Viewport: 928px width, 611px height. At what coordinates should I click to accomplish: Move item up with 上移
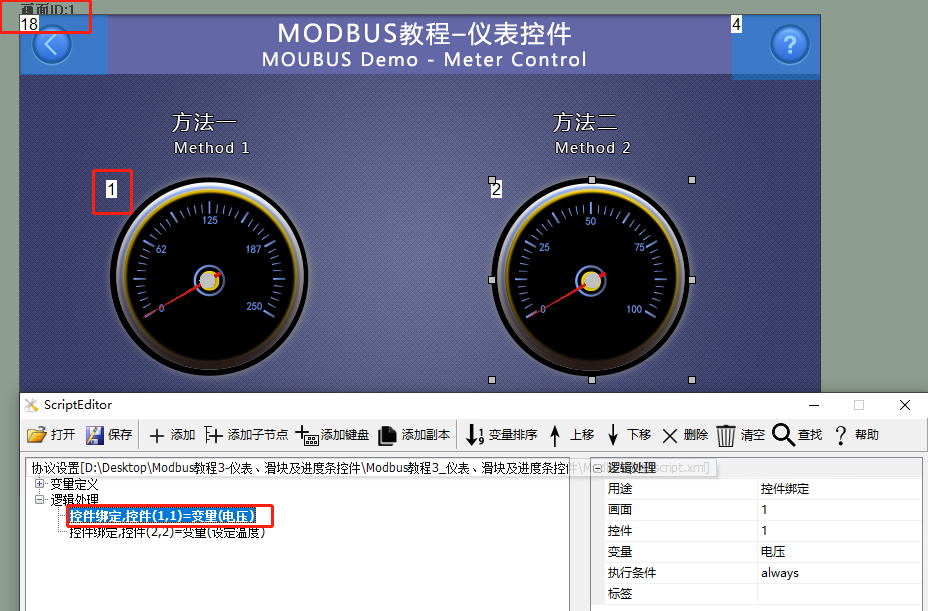click(572, 435)
